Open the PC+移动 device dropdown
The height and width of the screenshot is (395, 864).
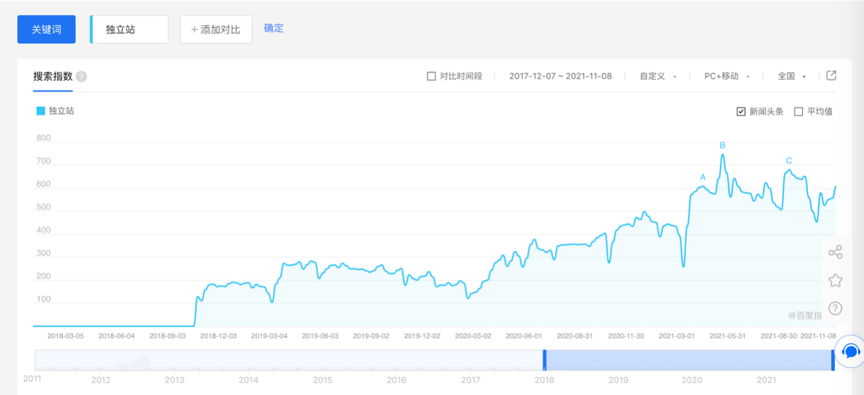[727, 76]
